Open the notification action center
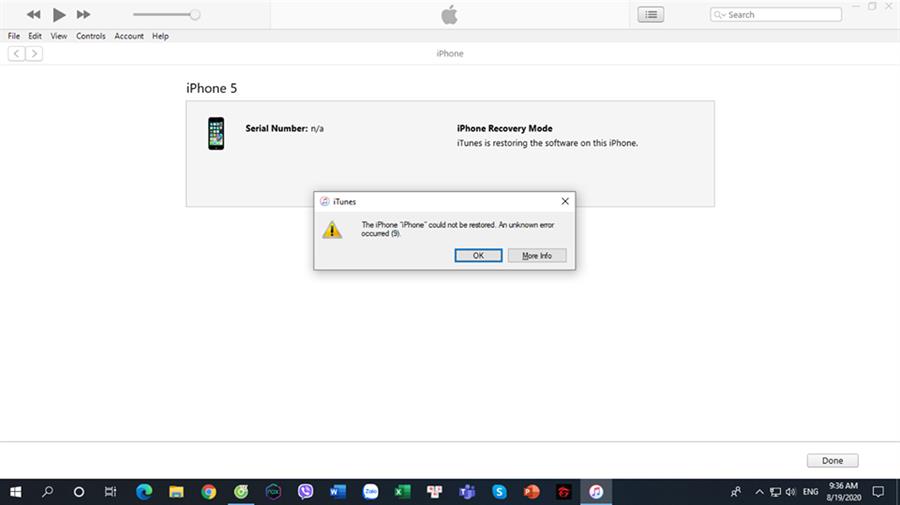This screenshot has height=505, width=900. 878,492
